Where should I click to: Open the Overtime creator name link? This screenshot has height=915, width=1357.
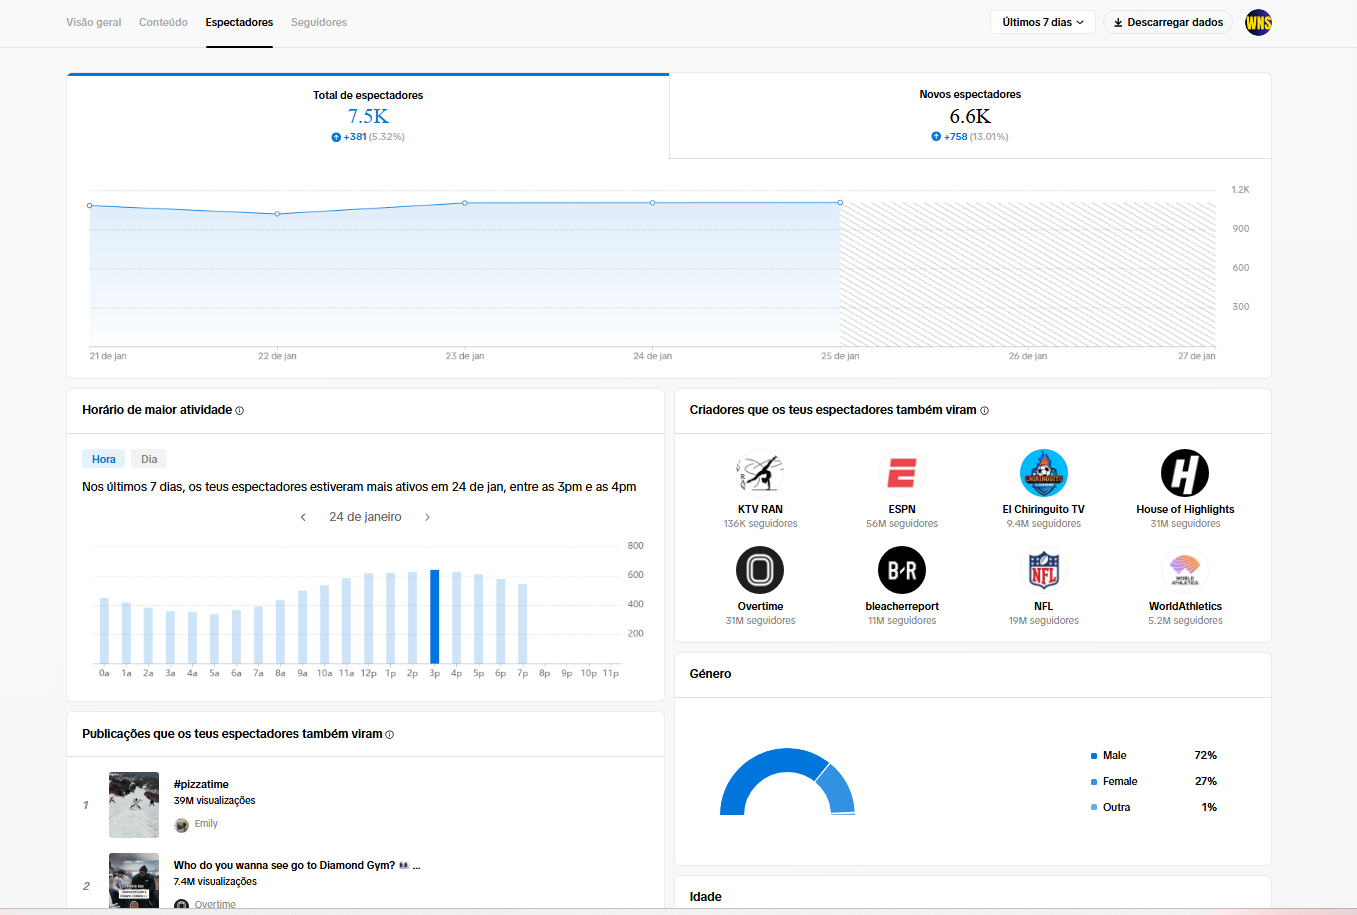[760, 606]
